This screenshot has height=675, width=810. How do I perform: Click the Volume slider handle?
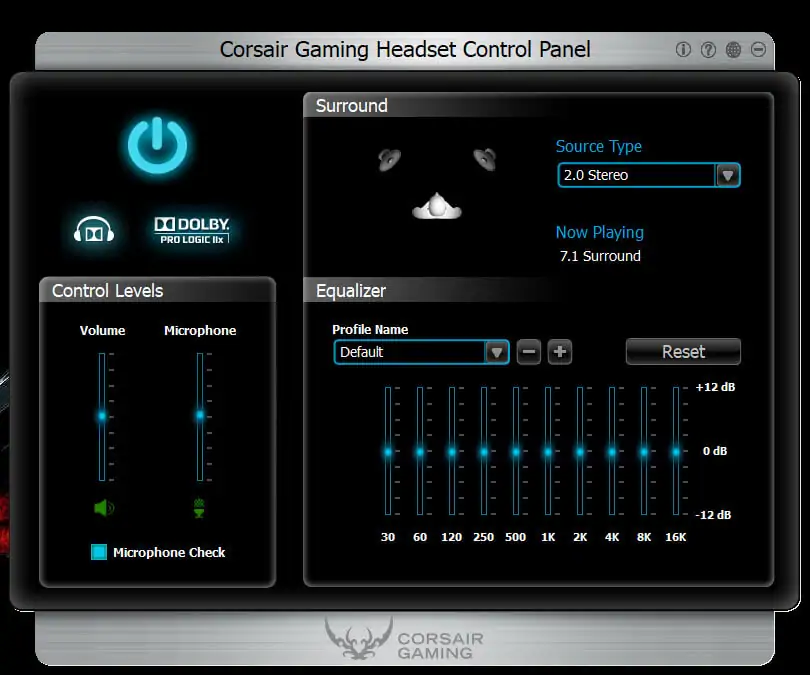[x=102, y=416]
